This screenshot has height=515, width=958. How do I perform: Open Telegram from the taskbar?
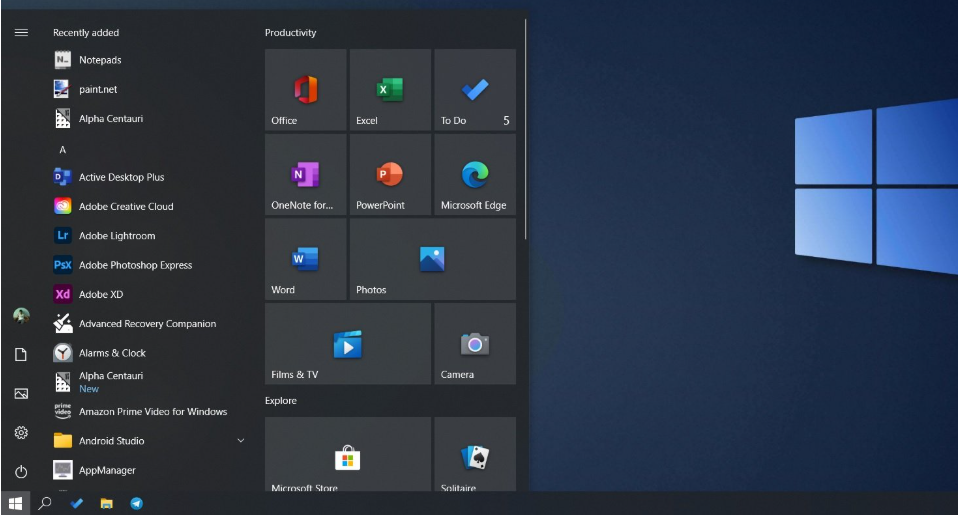click(136, 503)
